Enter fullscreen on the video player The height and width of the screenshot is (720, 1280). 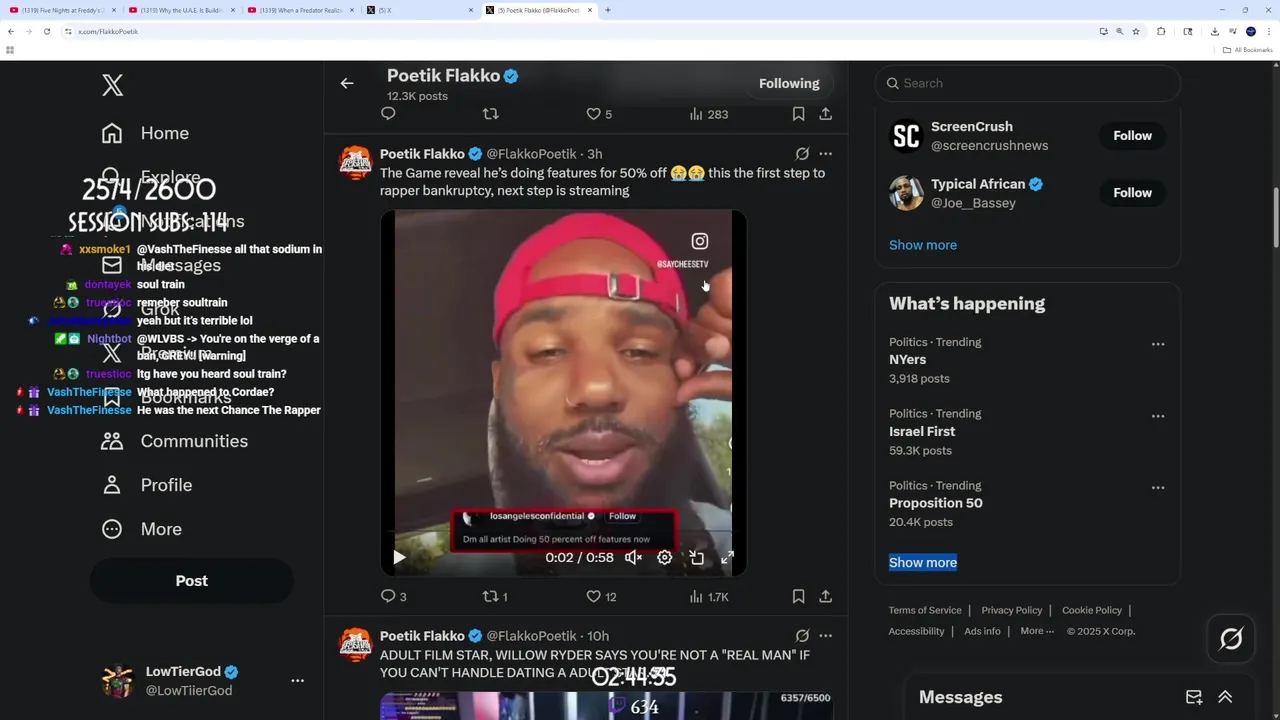[728, 558]
